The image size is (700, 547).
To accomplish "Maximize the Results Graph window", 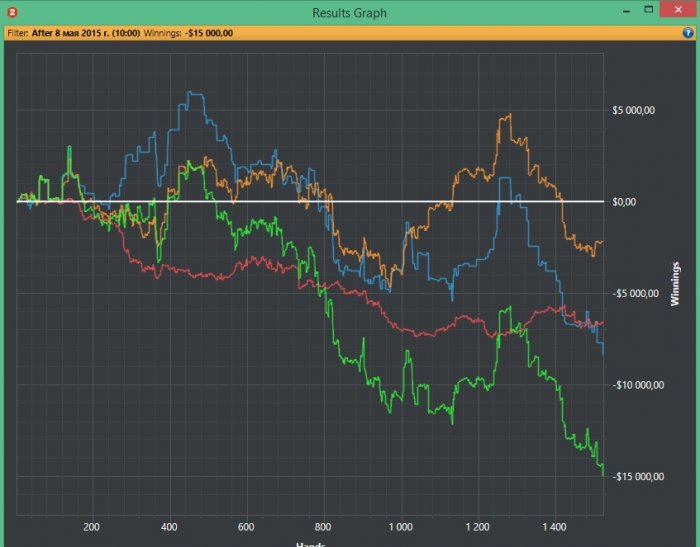I will tap(649, 9).
